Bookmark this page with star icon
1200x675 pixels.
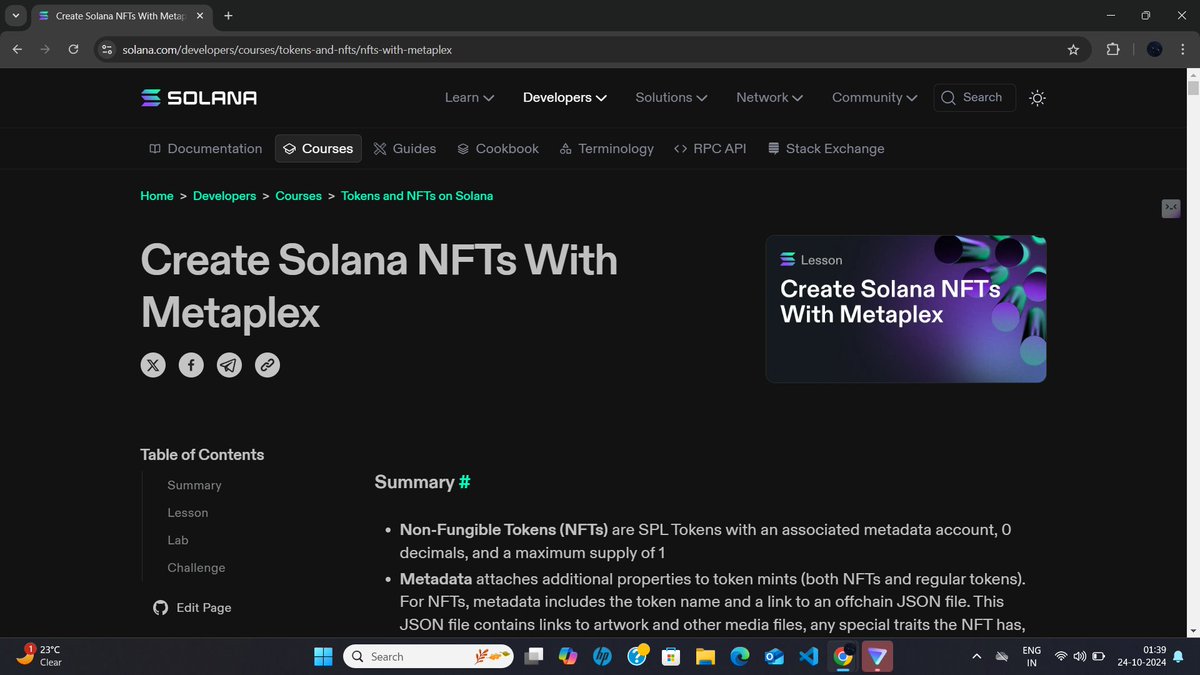point(1073,49)
